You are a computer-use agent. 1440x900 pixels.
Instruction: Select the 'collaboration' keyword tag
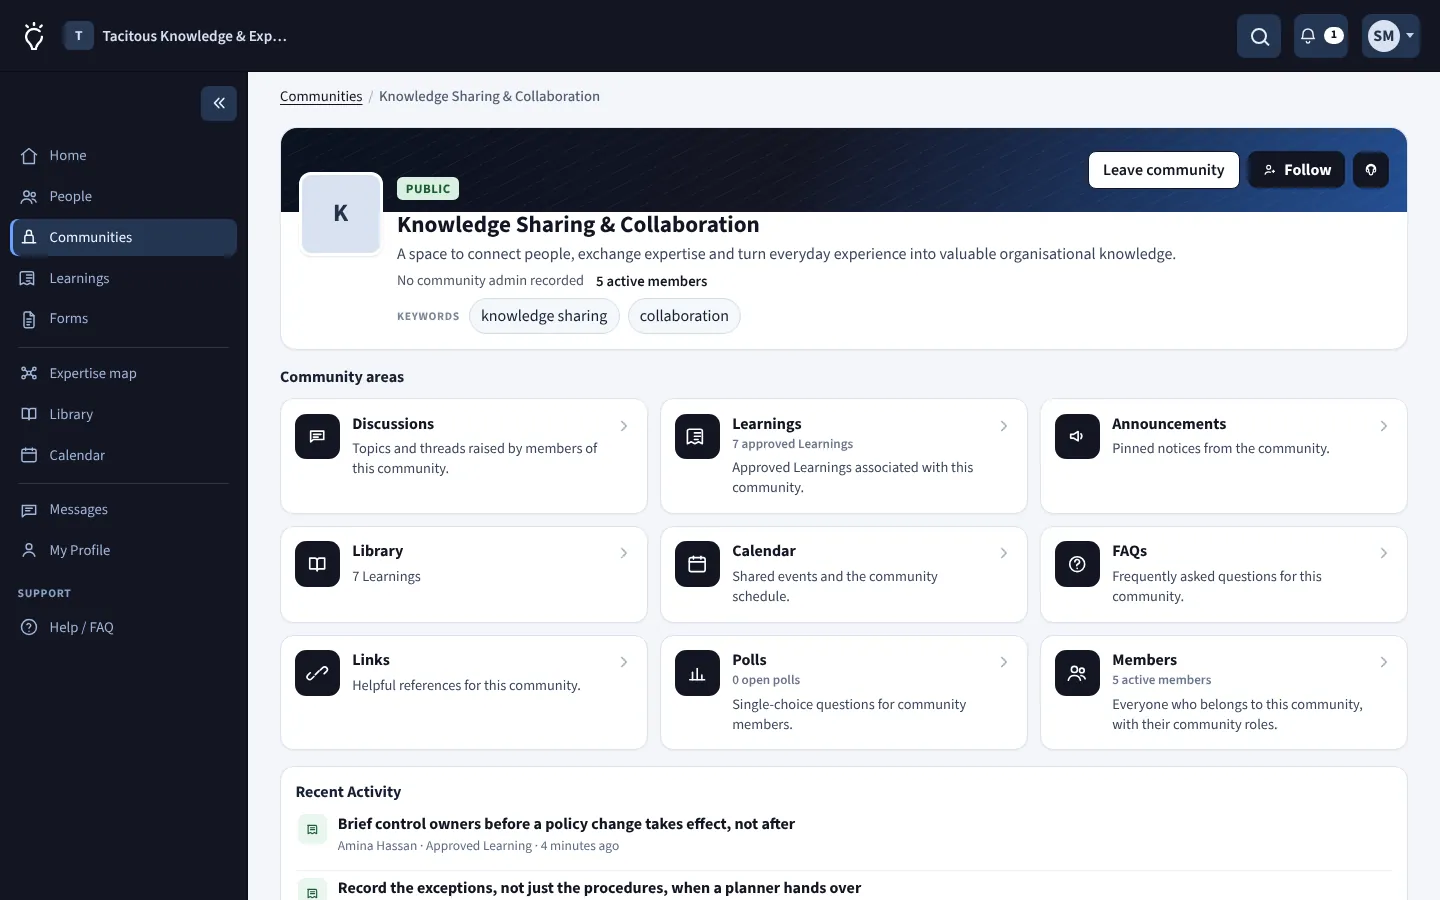click(684, 316)
